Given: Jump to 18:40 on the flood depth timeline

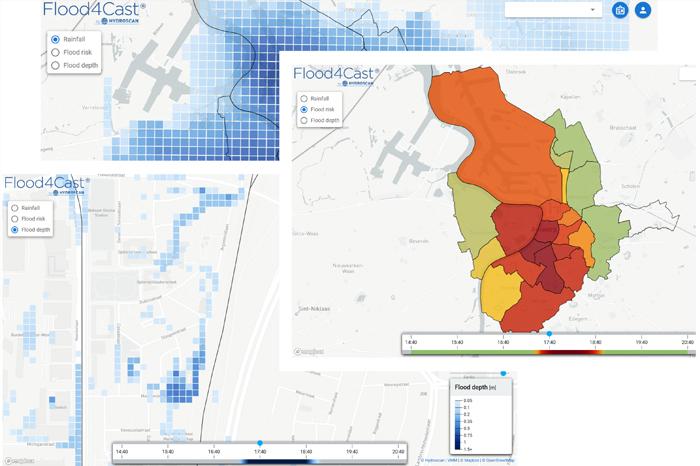Looking at the screenshot, I should tap(306, 452).
